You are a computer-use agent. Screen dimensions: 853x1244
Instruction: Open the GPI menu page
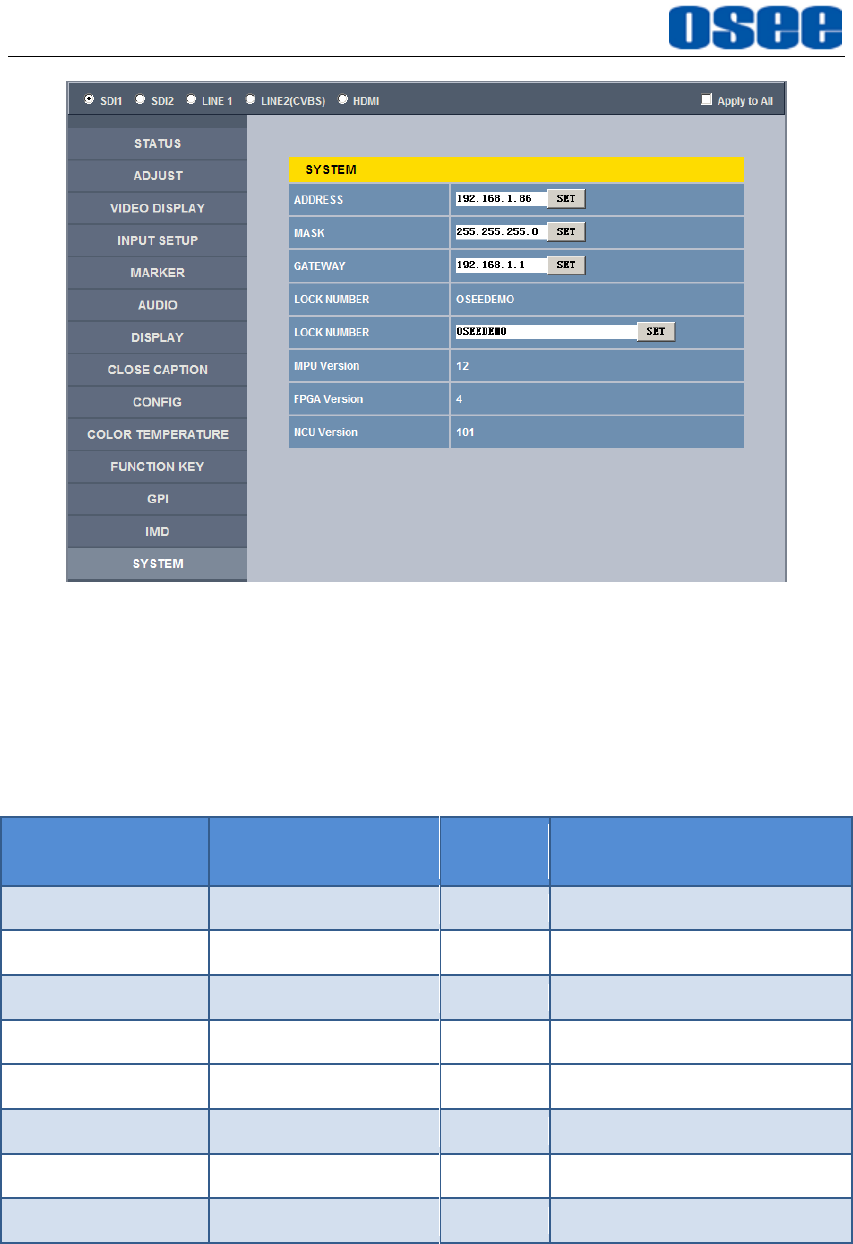(x=157, y=499)
